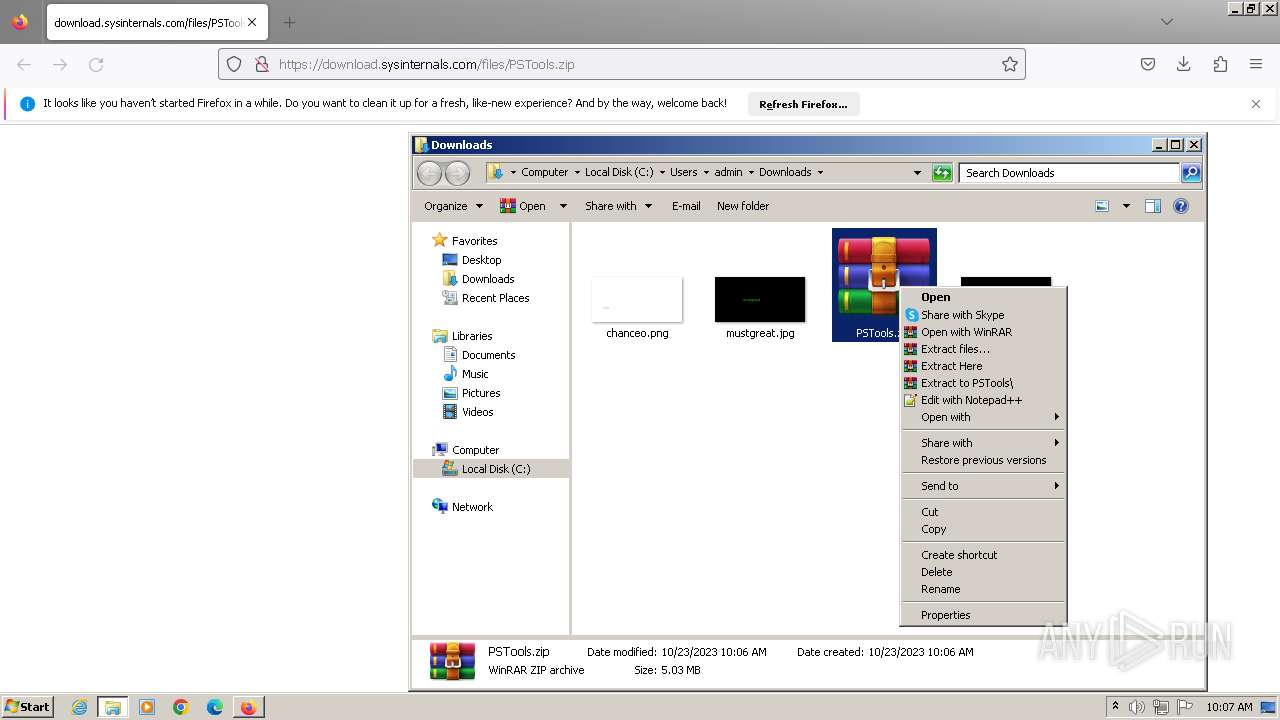Open Google Chrome from taskbar
This screenshot has width=1280, height=720.
click(x=181, y=707)
